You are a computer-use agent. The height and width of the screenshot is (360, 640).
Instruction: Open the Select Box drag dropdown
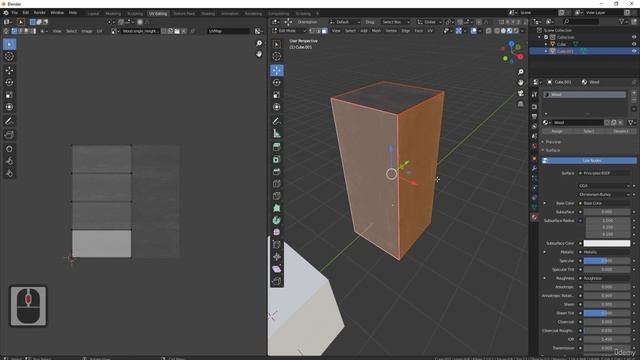pos(396,22)
